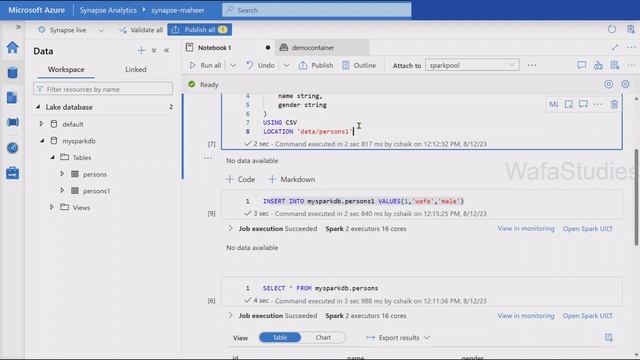Click the notebook Publish button
The image size is (640, 360).
coord(316,65)
